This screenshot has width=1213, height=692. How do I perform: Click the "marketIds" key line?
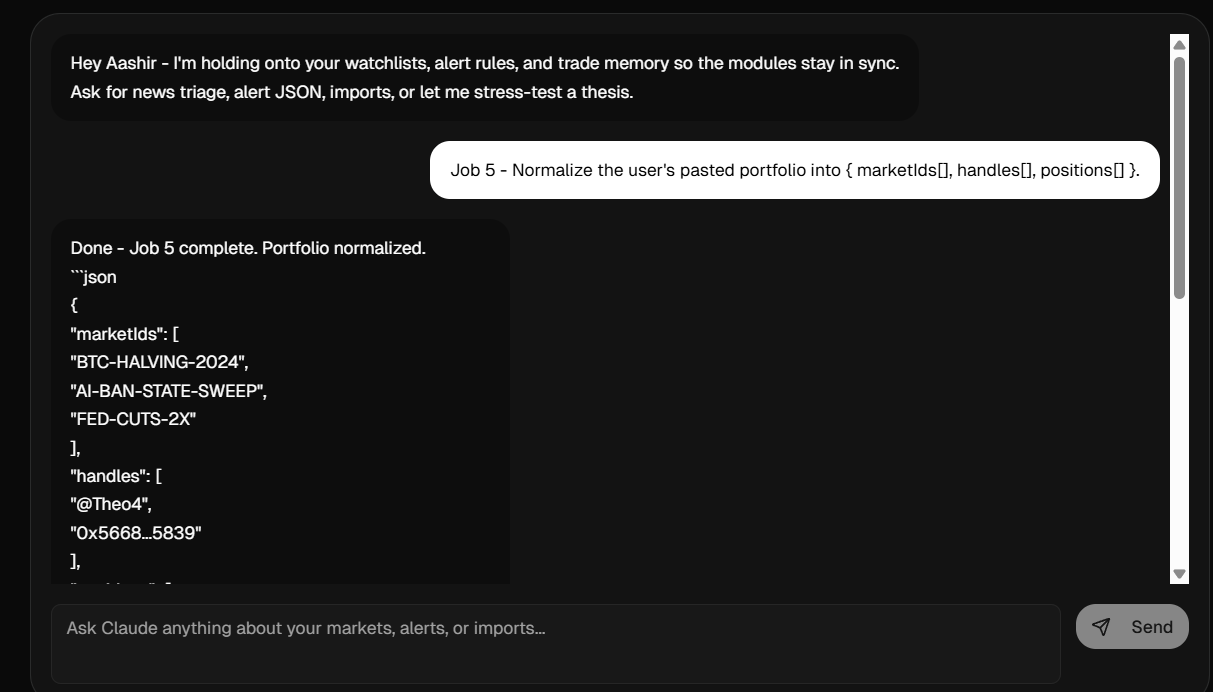(x=125, y=334)
